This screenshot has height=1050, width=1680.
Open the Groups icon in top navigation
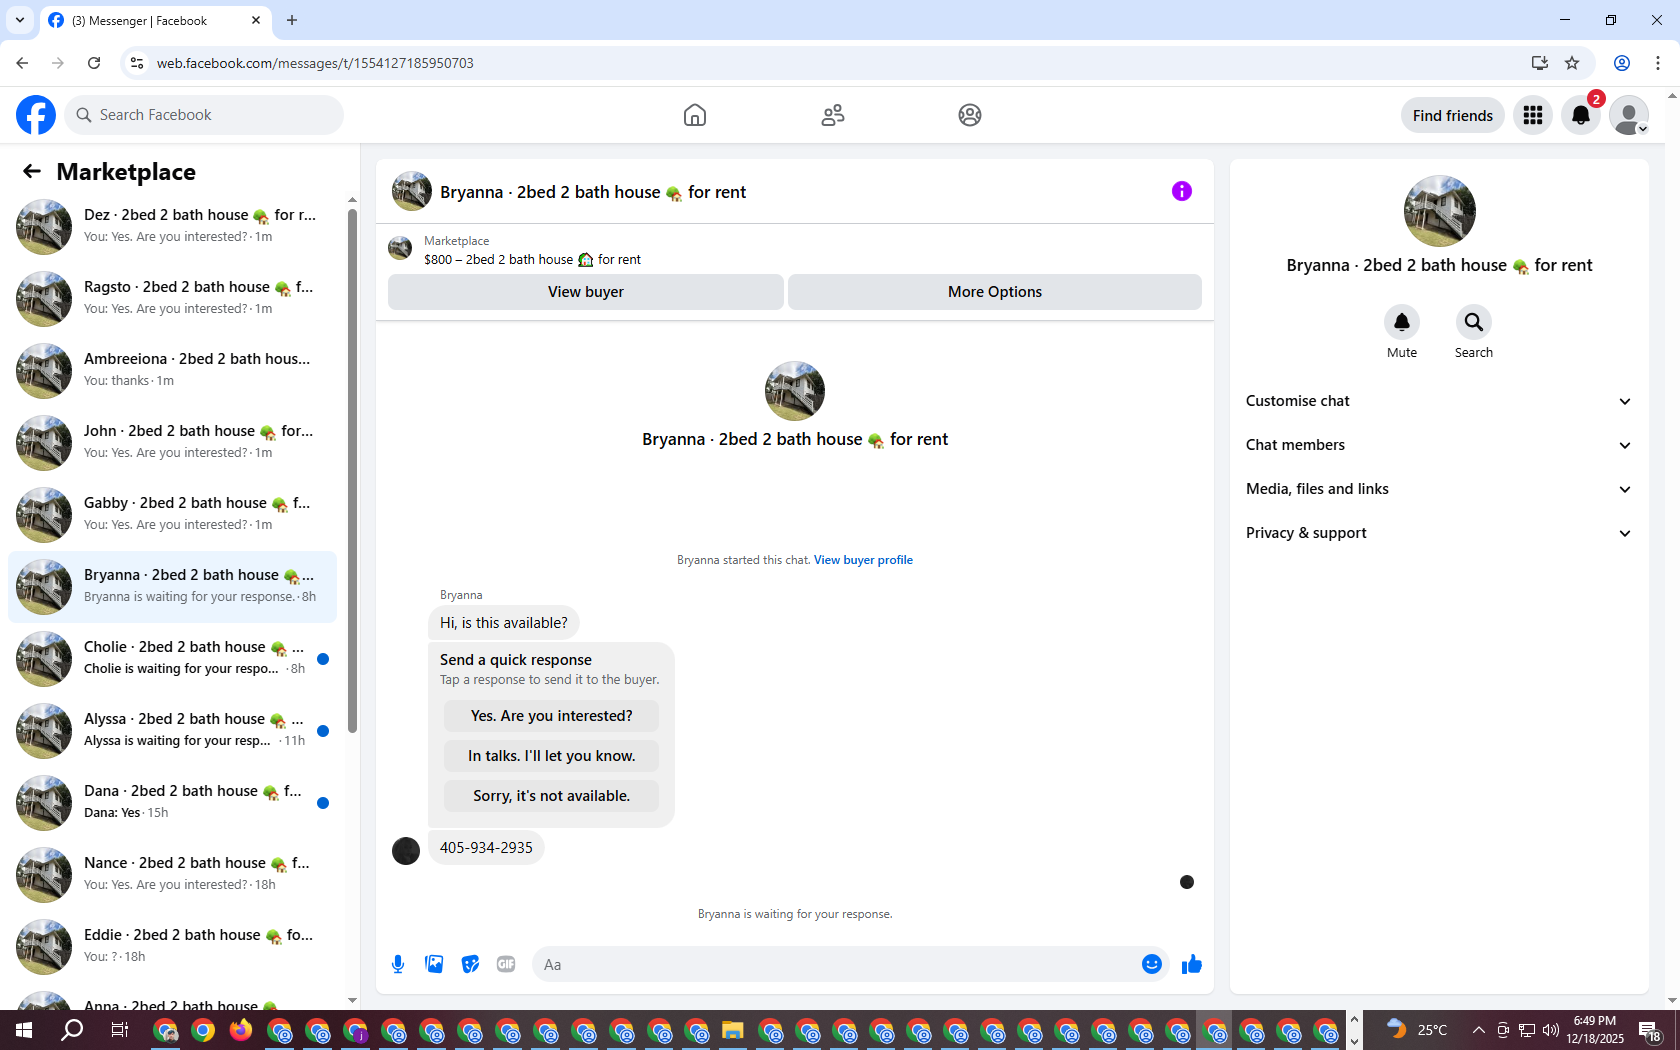970,115
